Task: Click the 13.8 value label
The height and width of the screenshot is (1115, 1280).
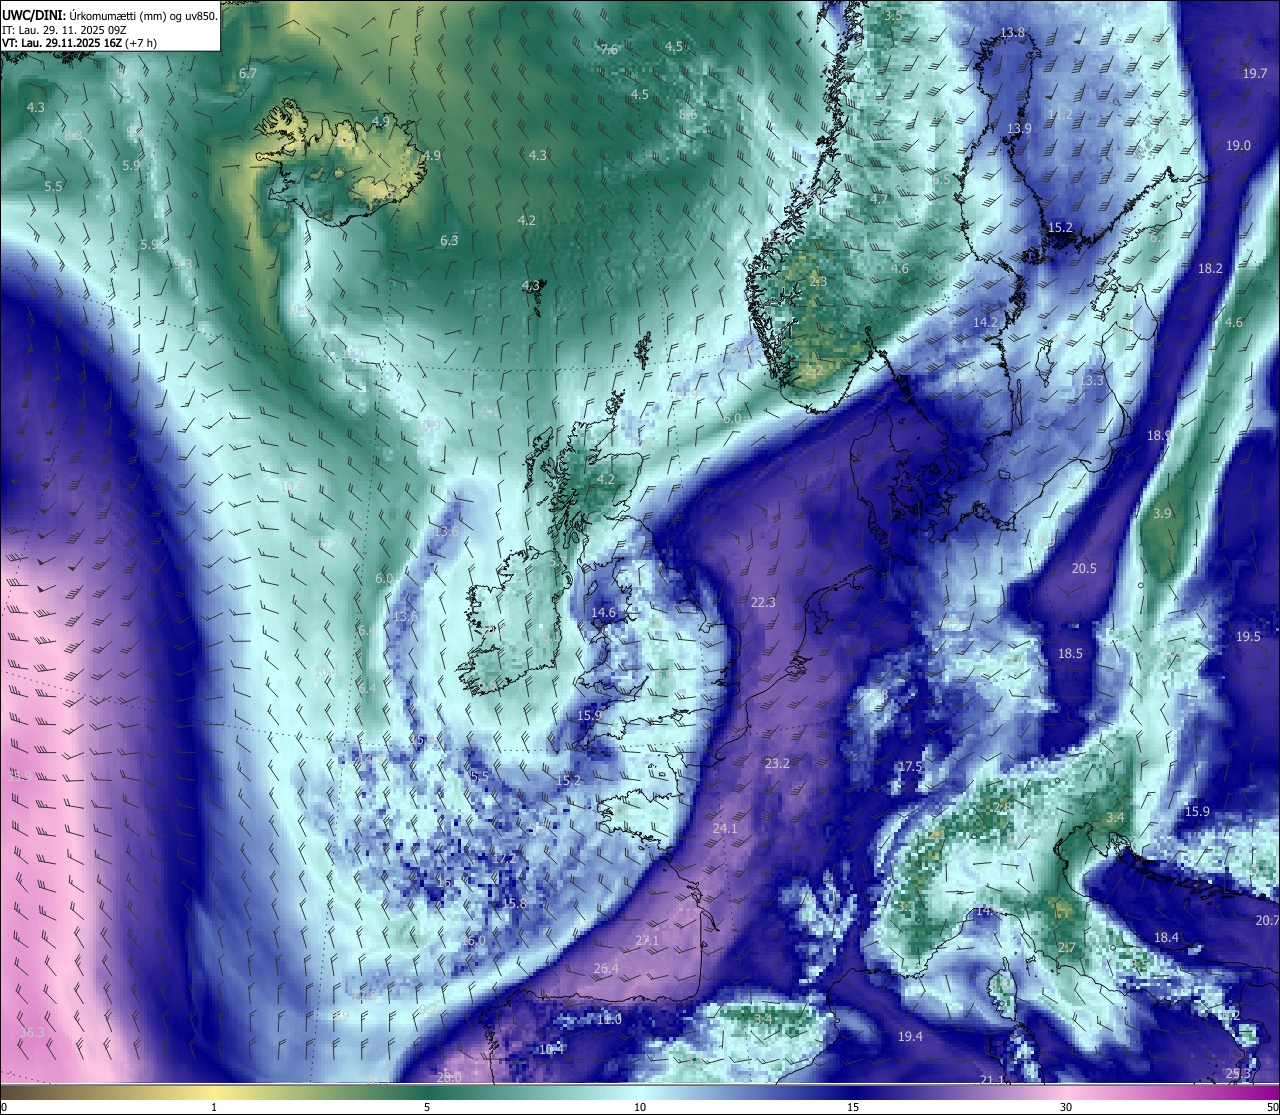Action: pyautogui.click(x=1012, y=33)
